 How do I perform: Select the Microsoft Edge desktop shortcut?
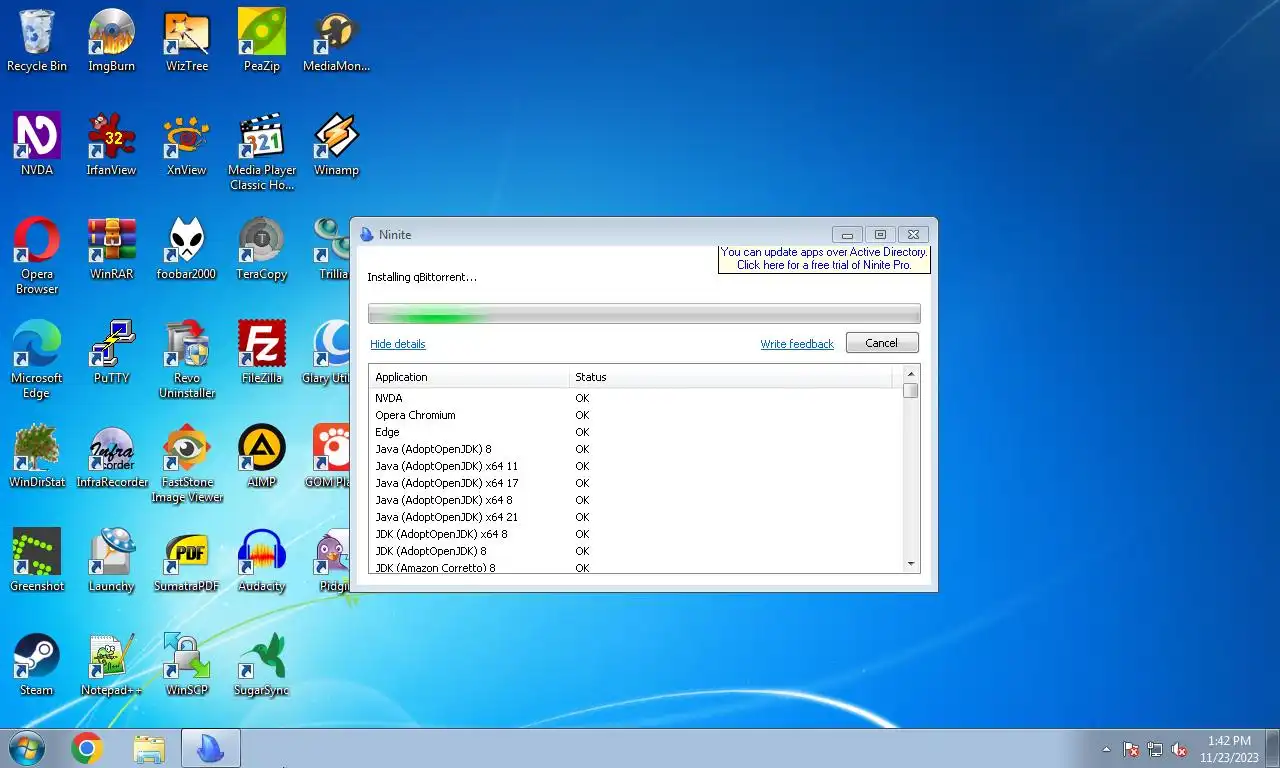click(37, 359)
